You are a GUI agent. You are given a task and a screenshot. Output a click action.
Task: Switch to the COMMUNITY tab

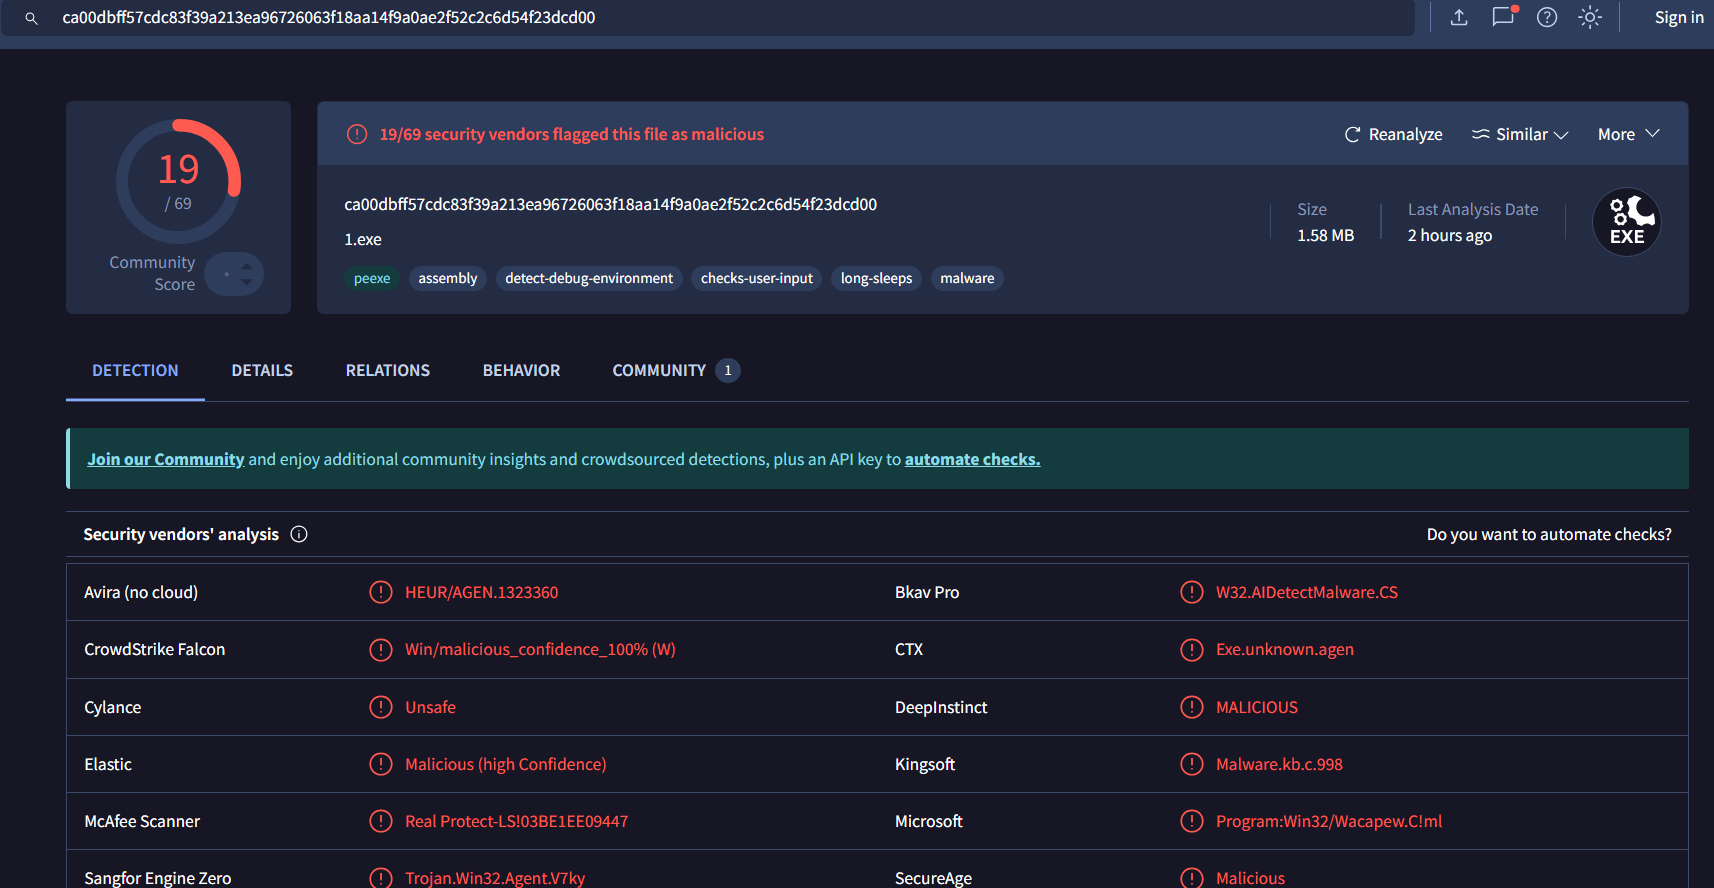pos(676,370)
